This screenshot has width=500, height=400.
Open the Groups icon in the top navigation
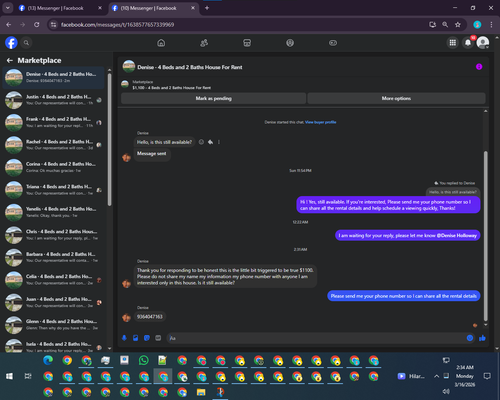click(x=290, y=43)
